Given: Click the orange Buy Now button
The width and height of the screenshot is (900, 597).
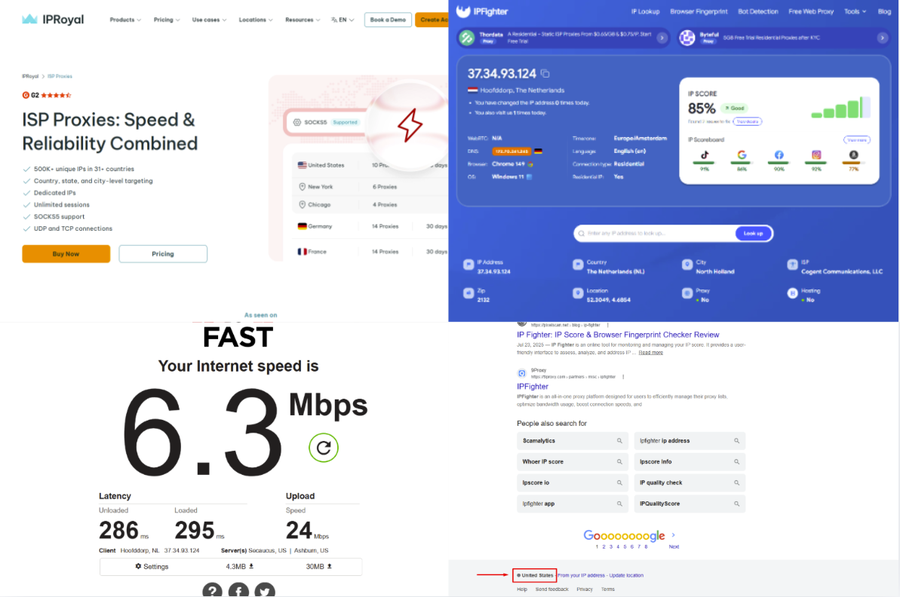Looking at the screenshot, I should tap(66, 254).
